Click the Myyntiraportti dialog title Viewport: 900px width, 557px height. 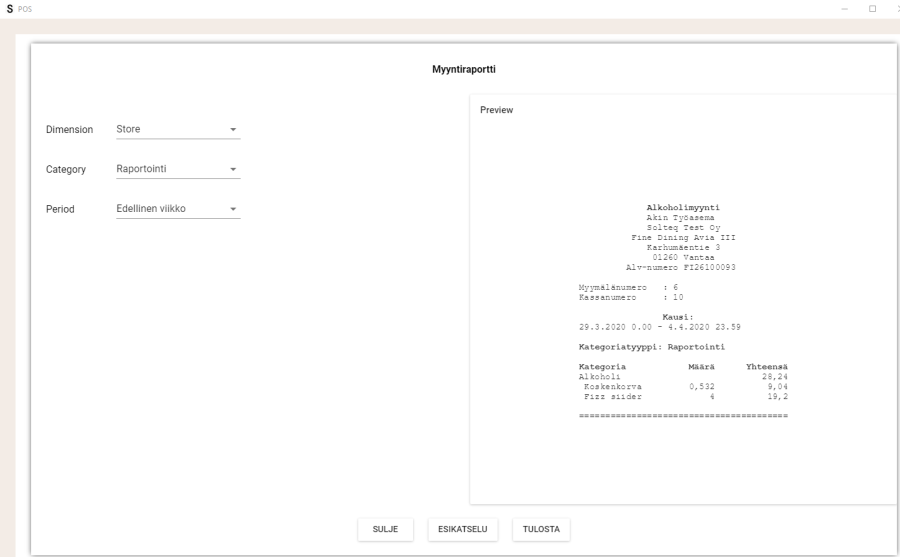pos(464,70)
